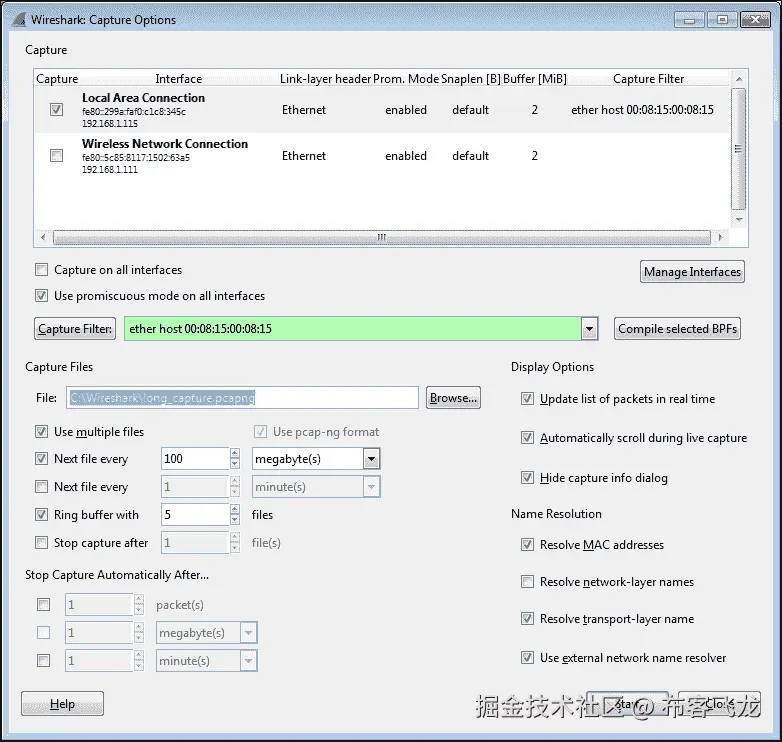Open stop-after minute(s) unit dropdown
The width and height of the screenshot is (782, 742).
click(248, 661)
